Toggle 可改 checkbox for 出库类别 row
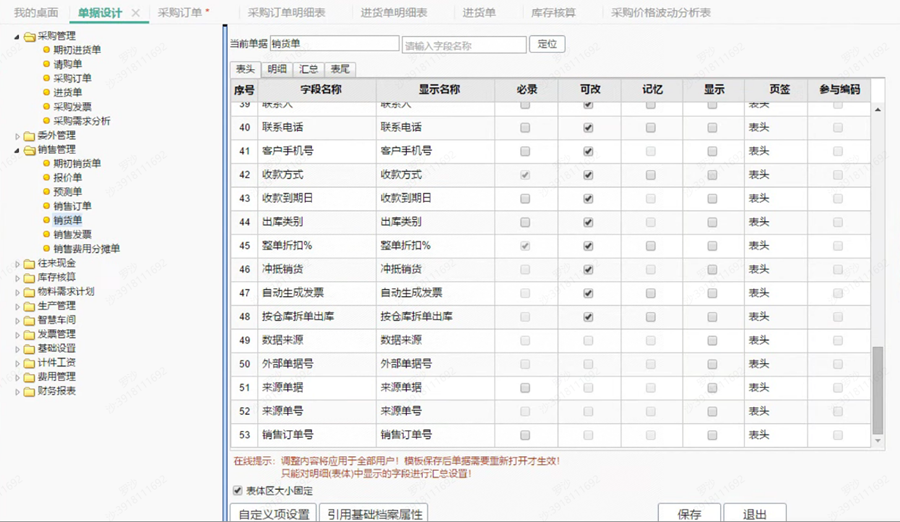Screen dimensions: 900x522 tap(588, 222)
